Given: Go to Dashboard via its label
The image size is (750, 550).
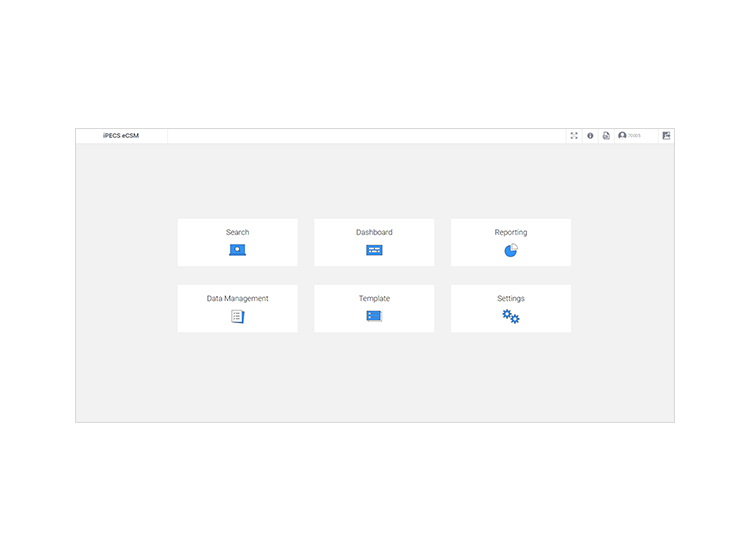Looking at the screenshot, I should [x=374, y=232].
